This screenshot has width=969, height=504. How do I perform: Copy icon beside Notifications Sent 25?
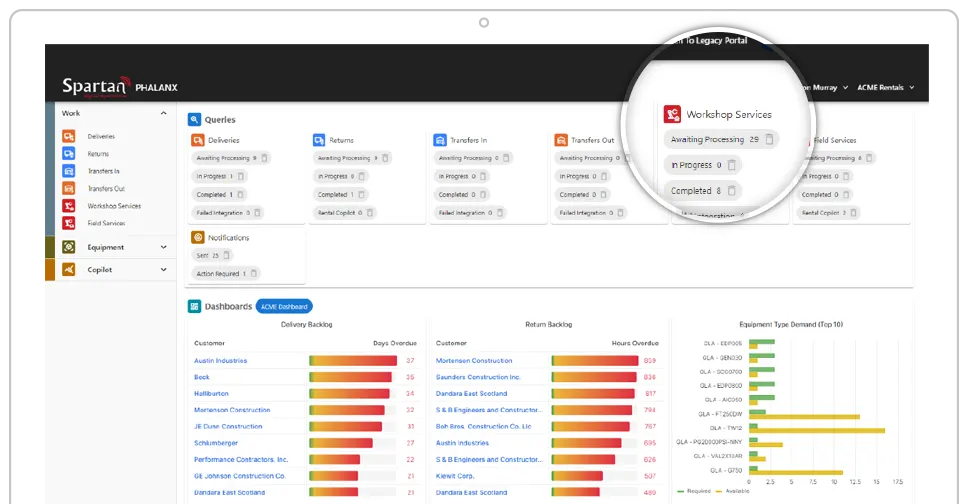tap(226, 255)
